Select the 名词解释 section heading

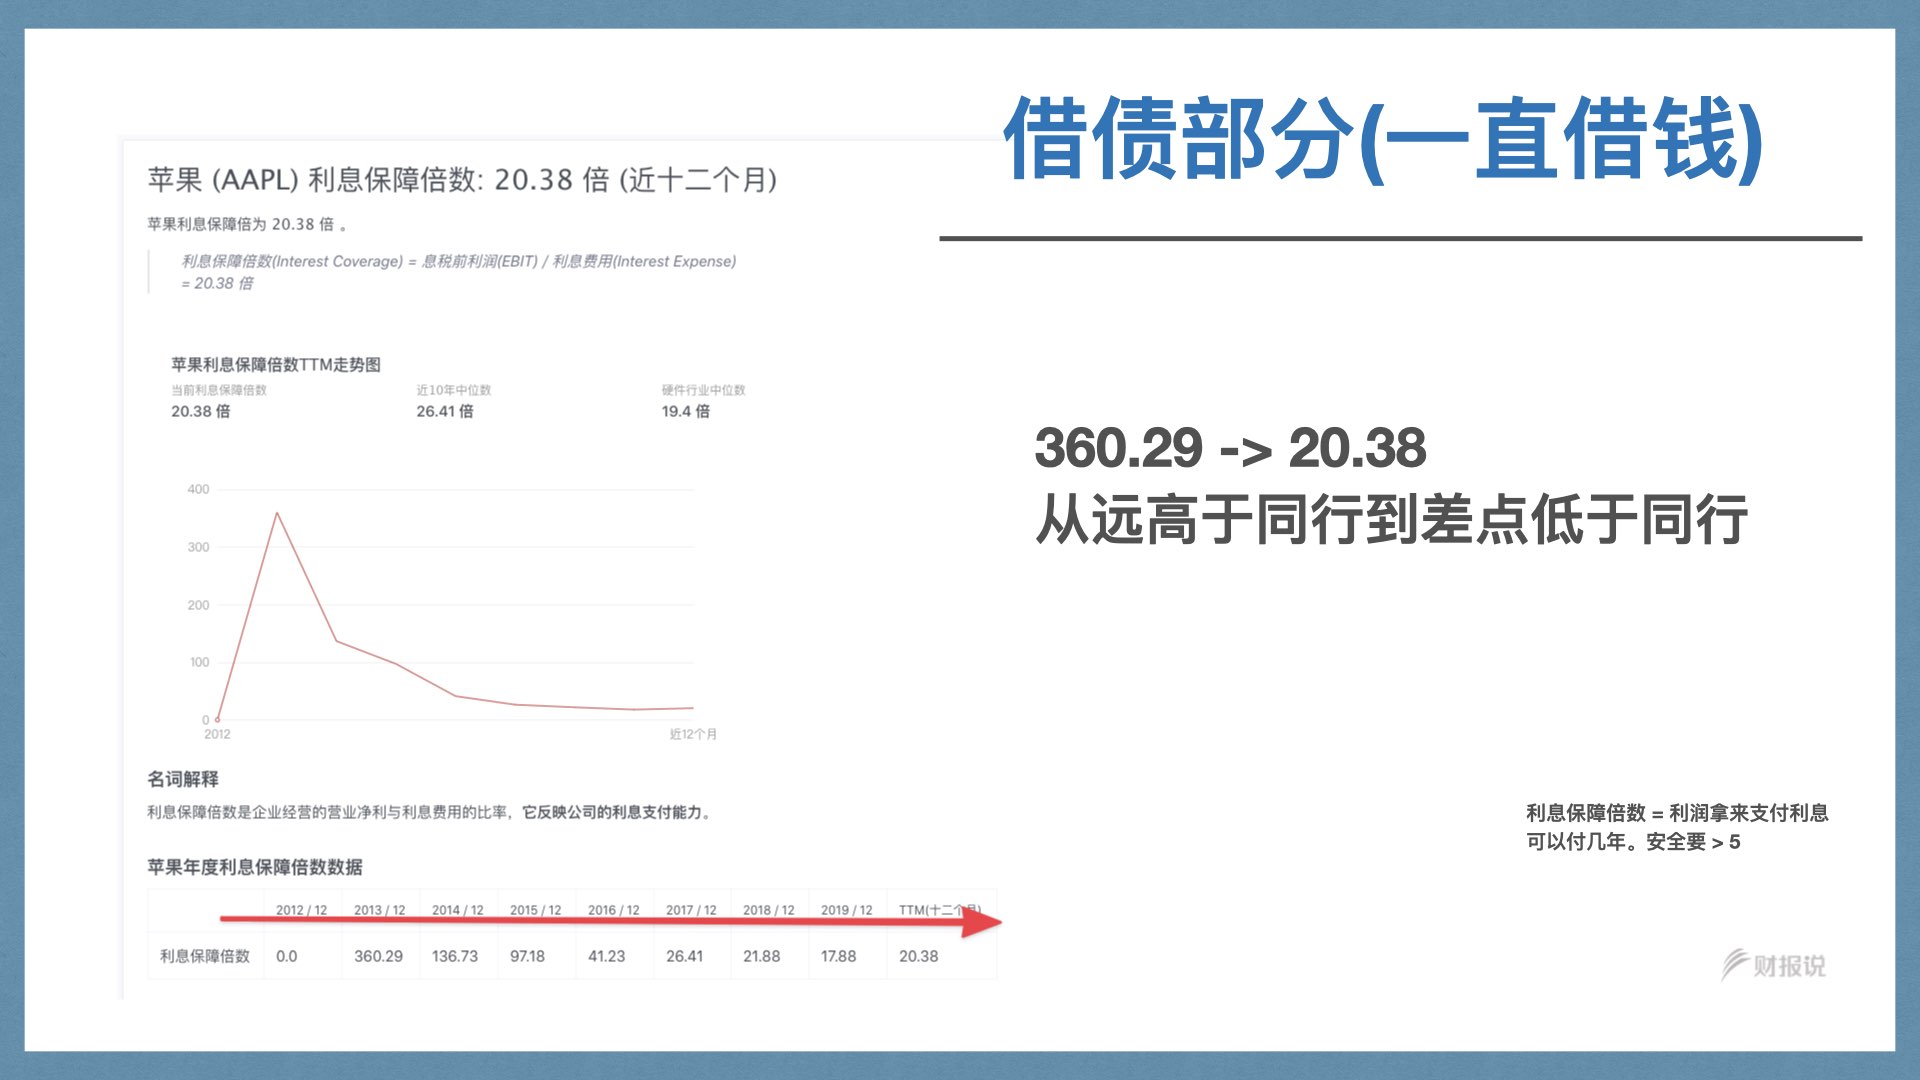pyautogui.click(x=183, y=778)
